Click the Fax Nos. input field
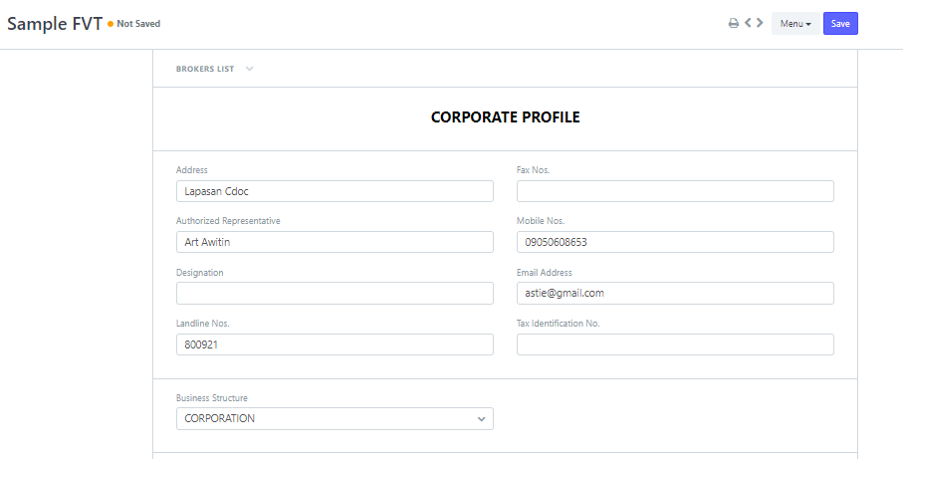Screen dimensions: 926x489 click(x=675, y=191)
